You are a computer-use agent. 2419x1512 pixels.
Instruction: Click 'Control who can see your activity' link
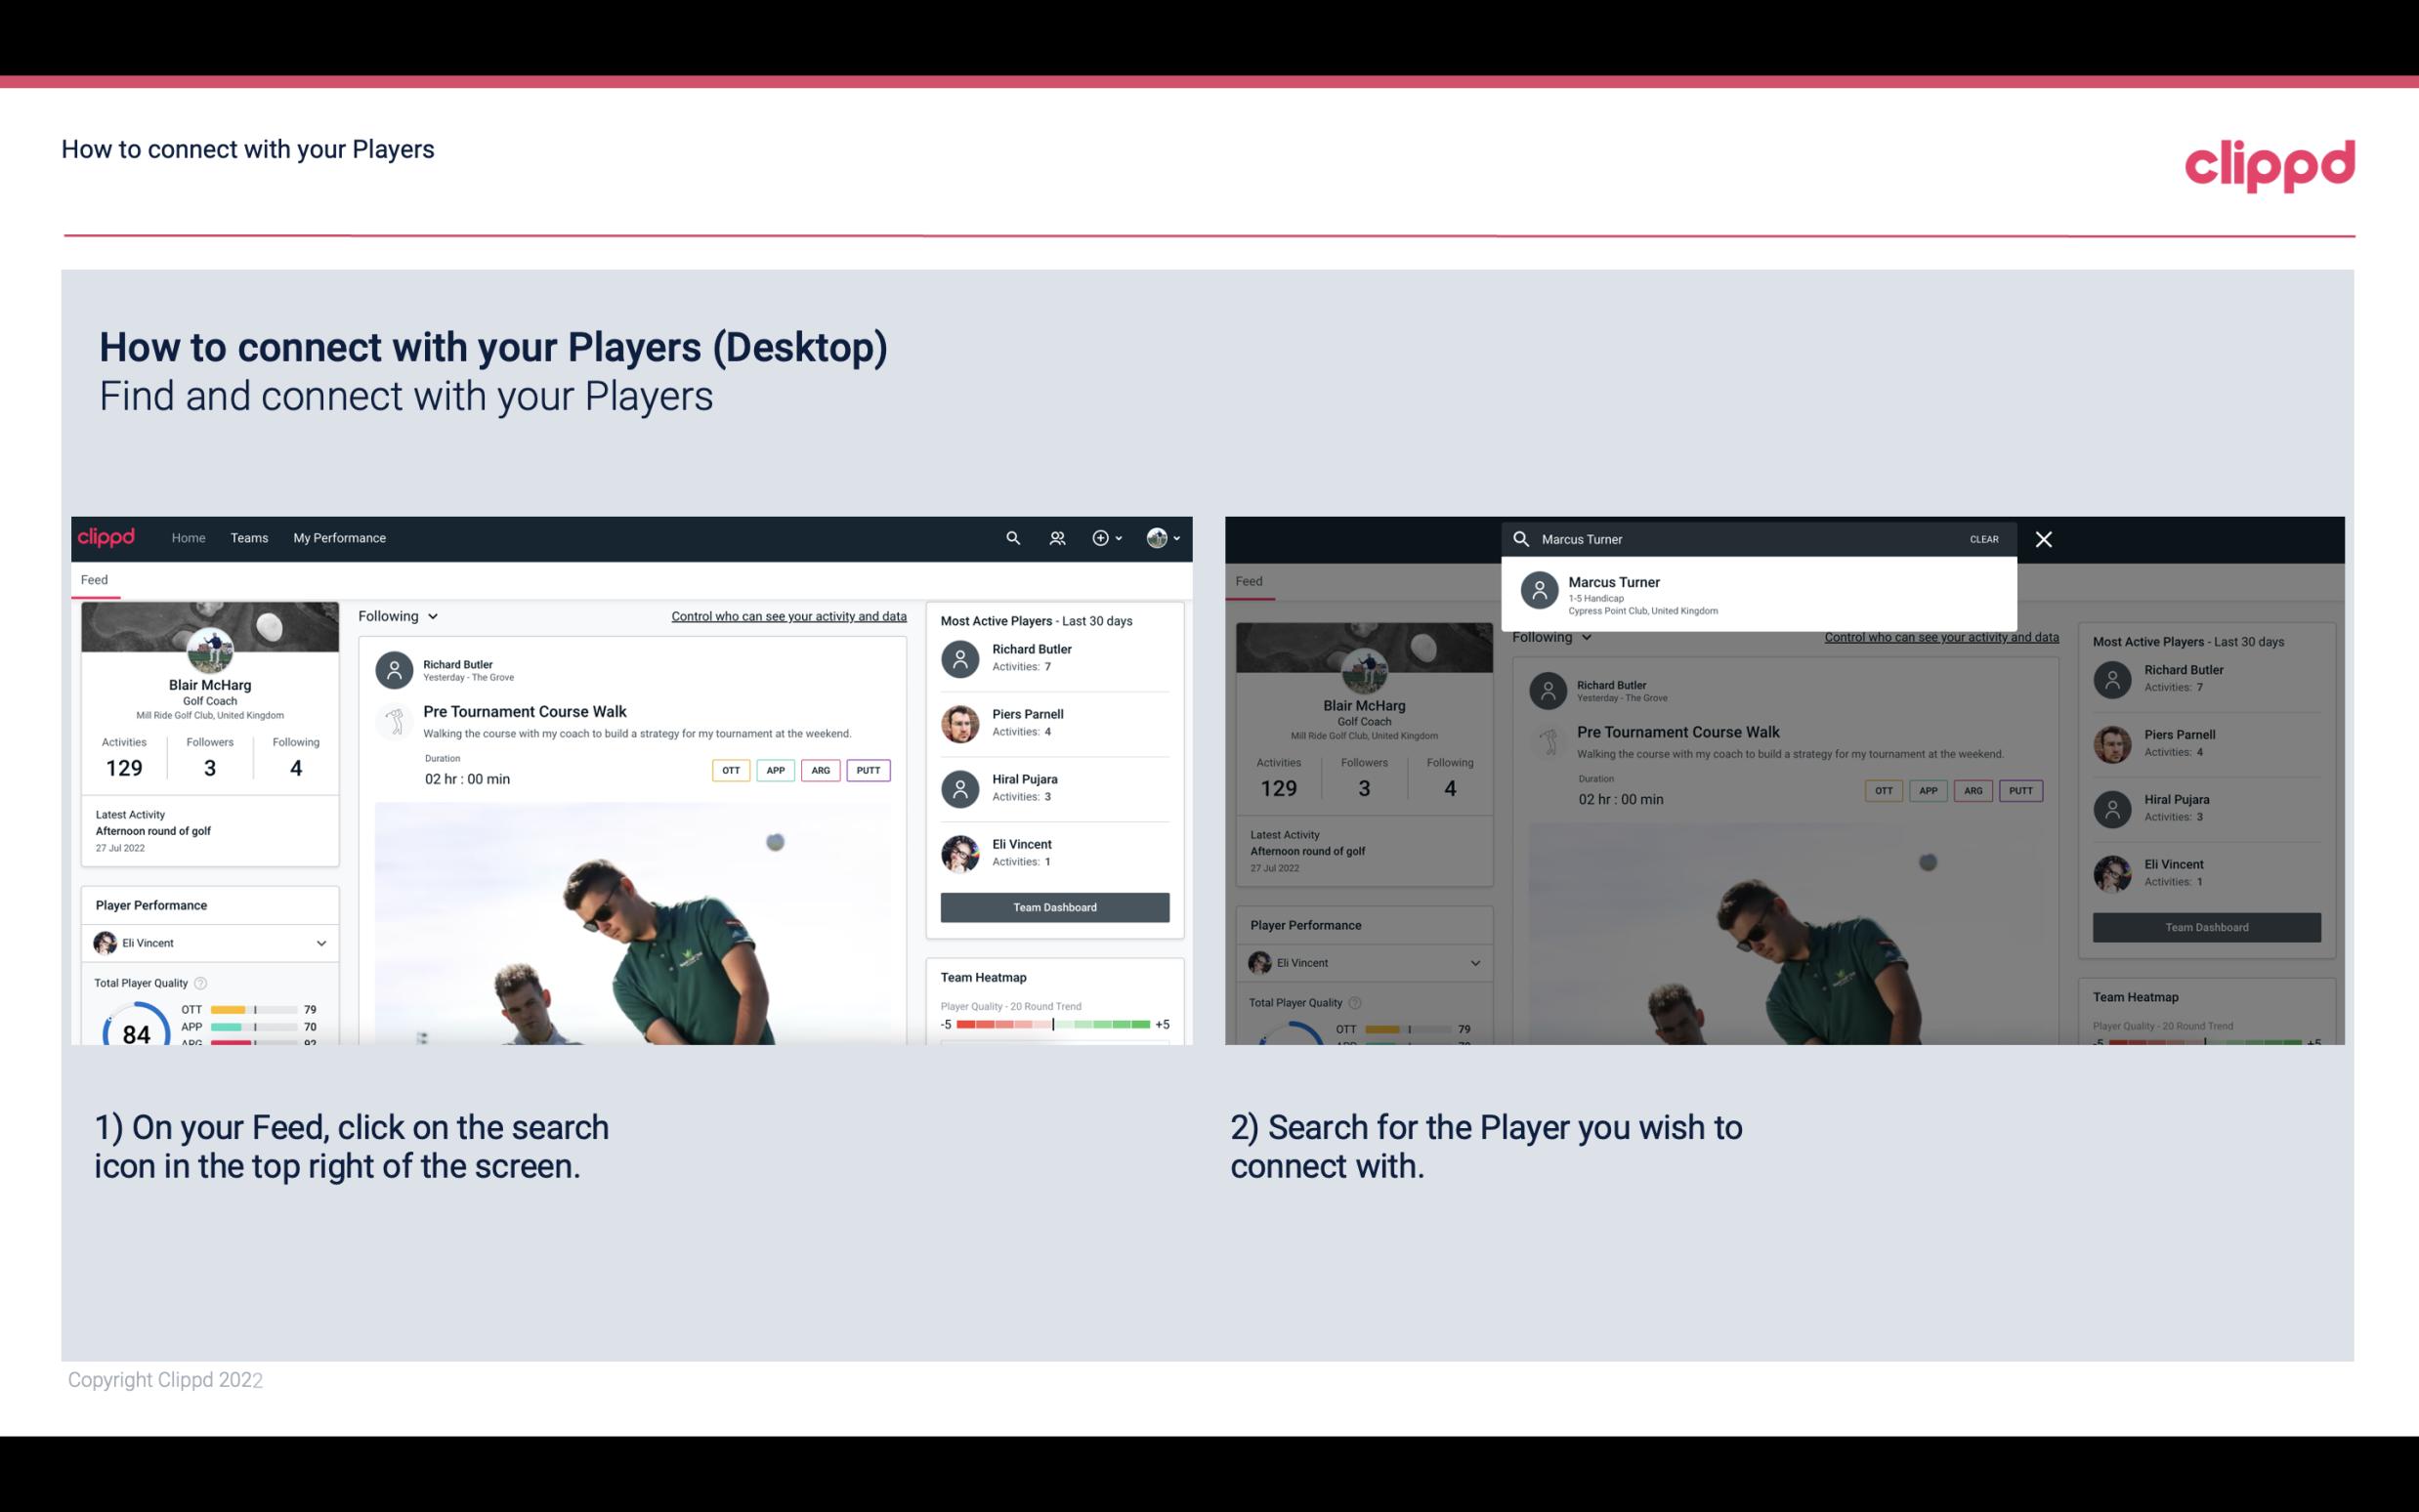tap(787, 615)
